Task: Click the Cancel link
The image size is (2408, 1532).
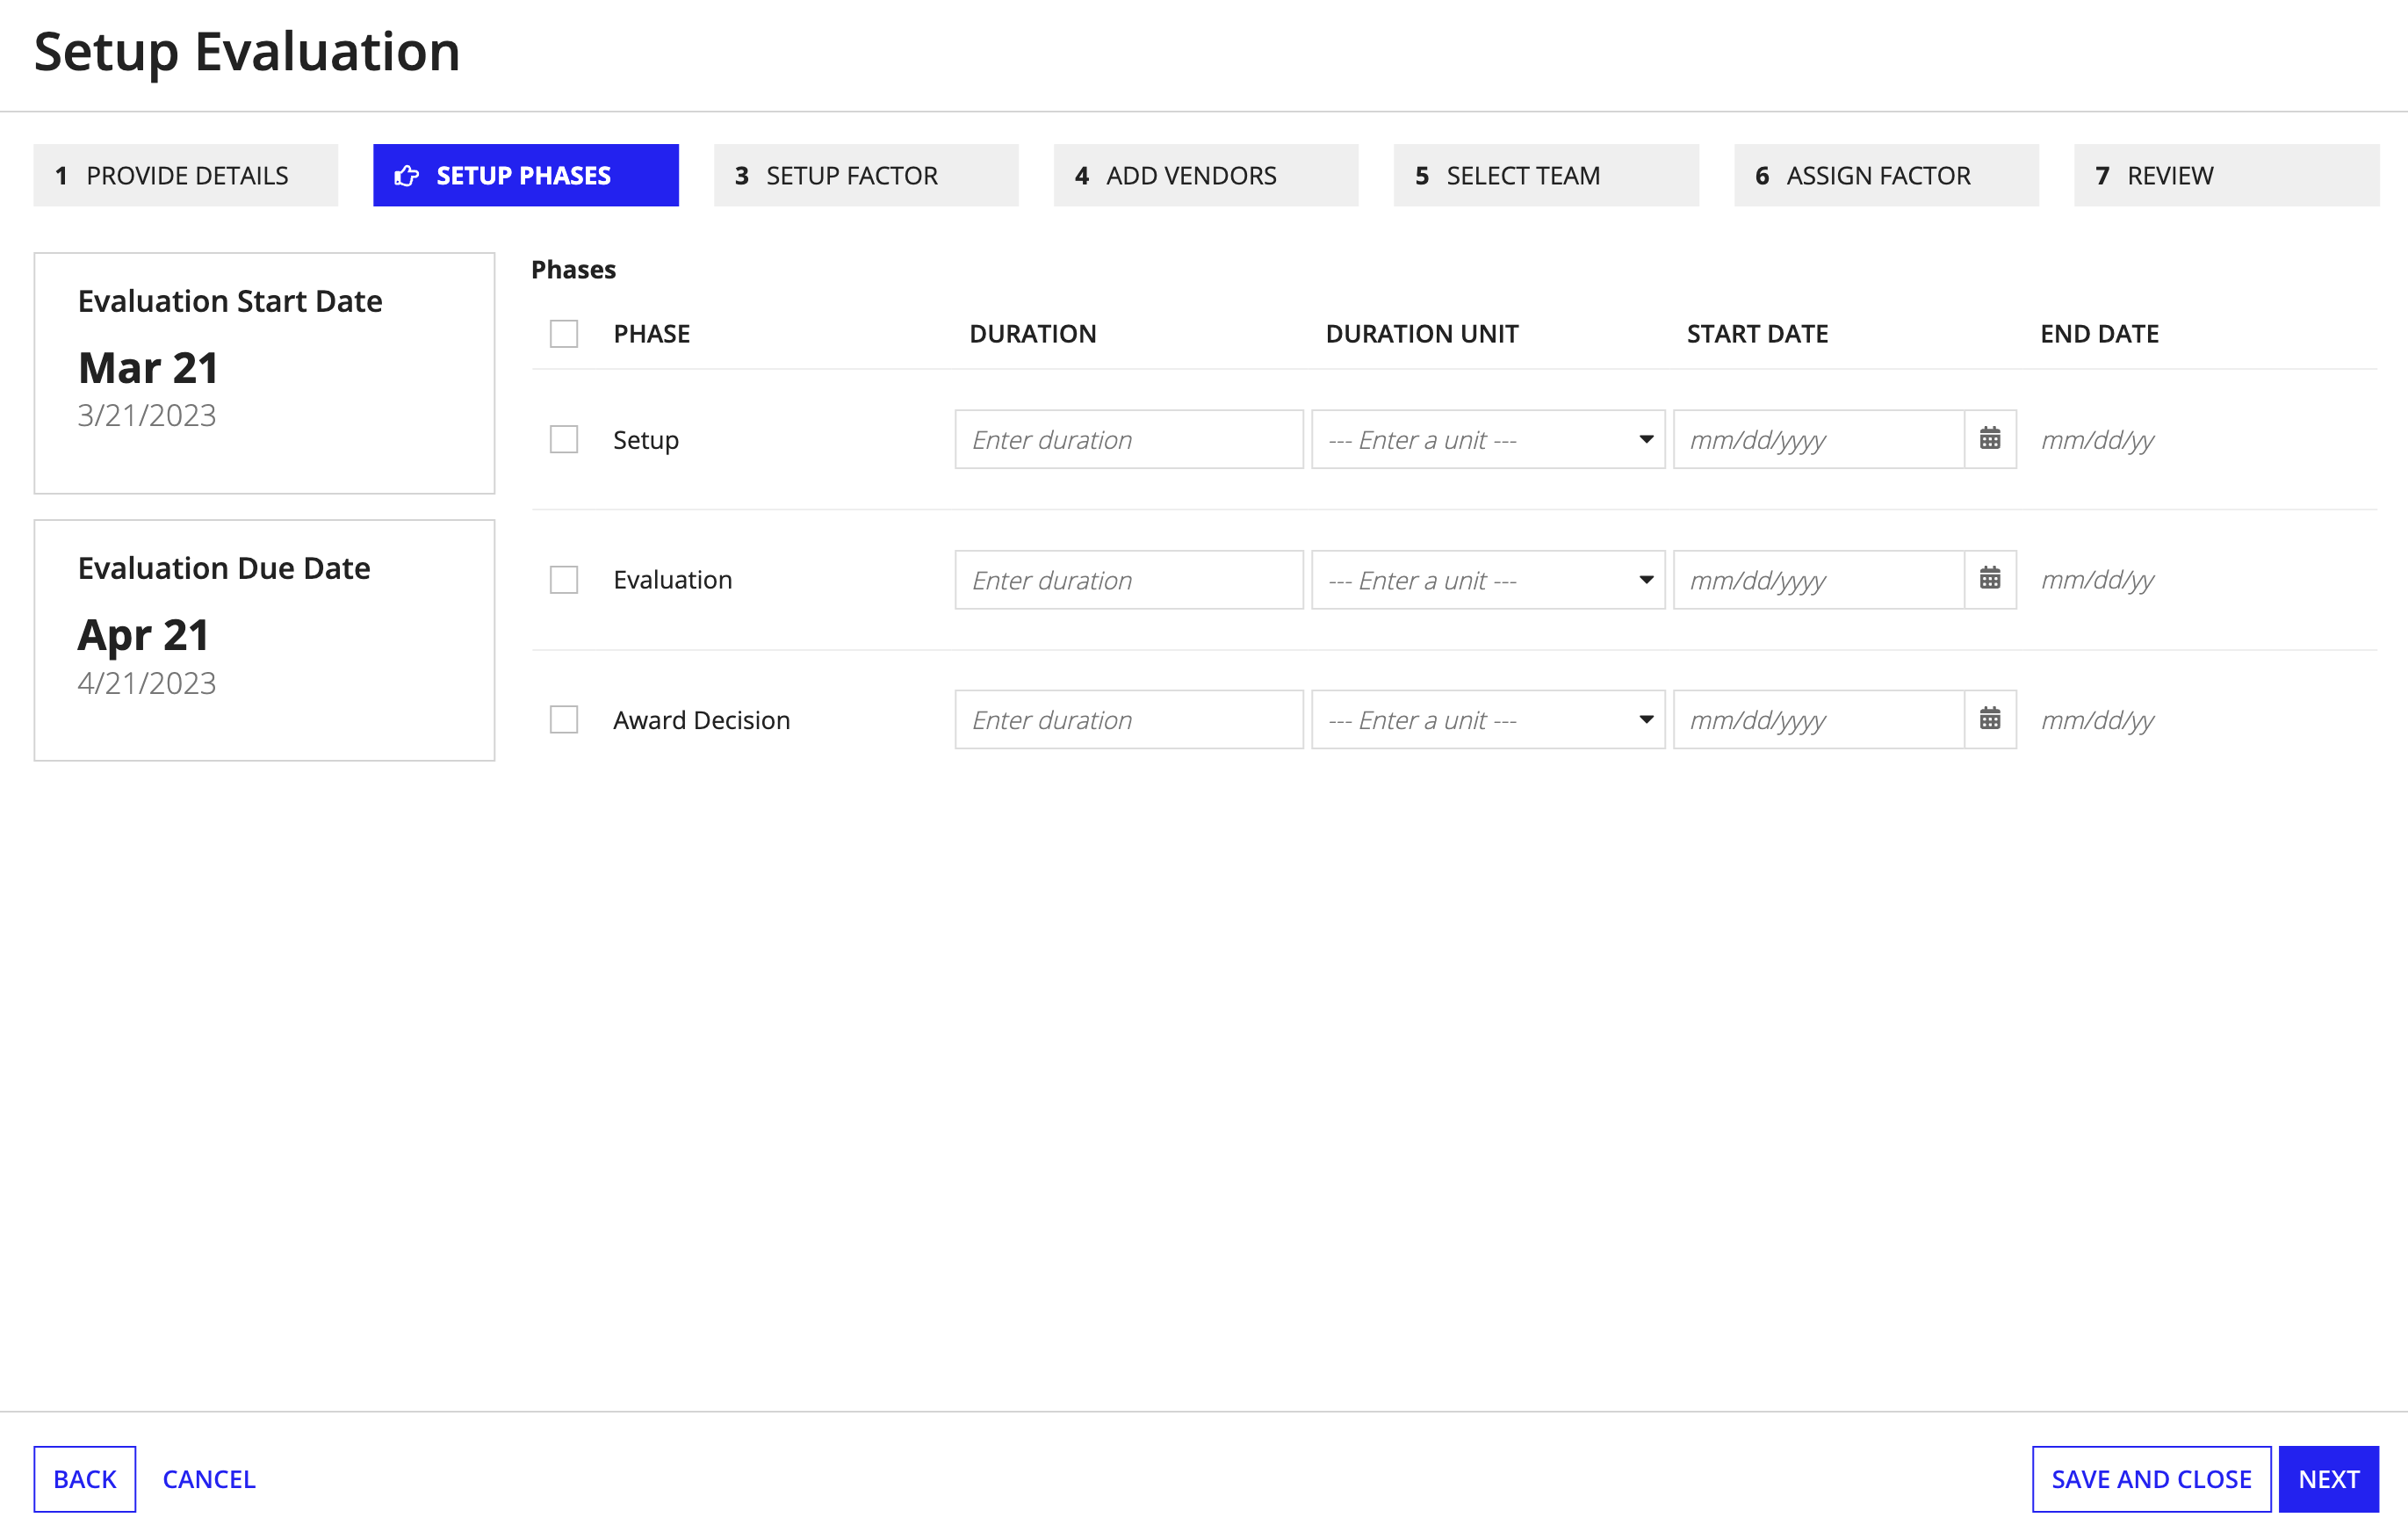Action: (209, 1478)
